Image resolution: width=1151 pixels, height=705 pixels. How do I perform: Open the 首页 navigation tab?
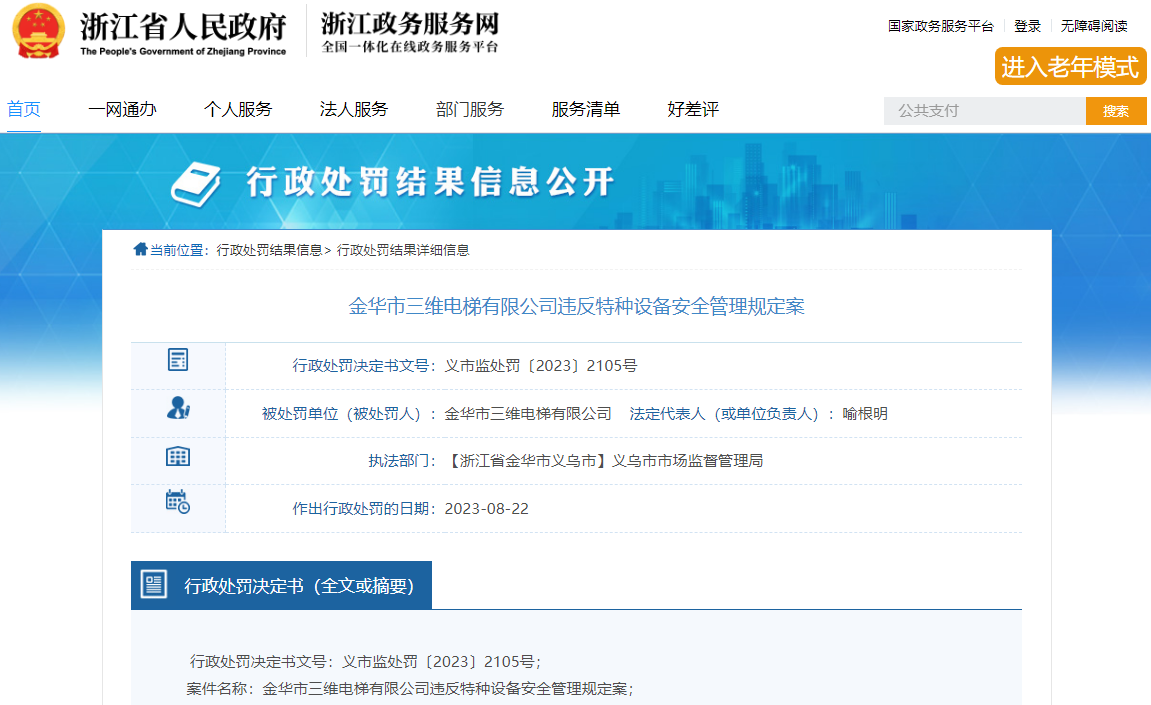(x=24, y=110)
